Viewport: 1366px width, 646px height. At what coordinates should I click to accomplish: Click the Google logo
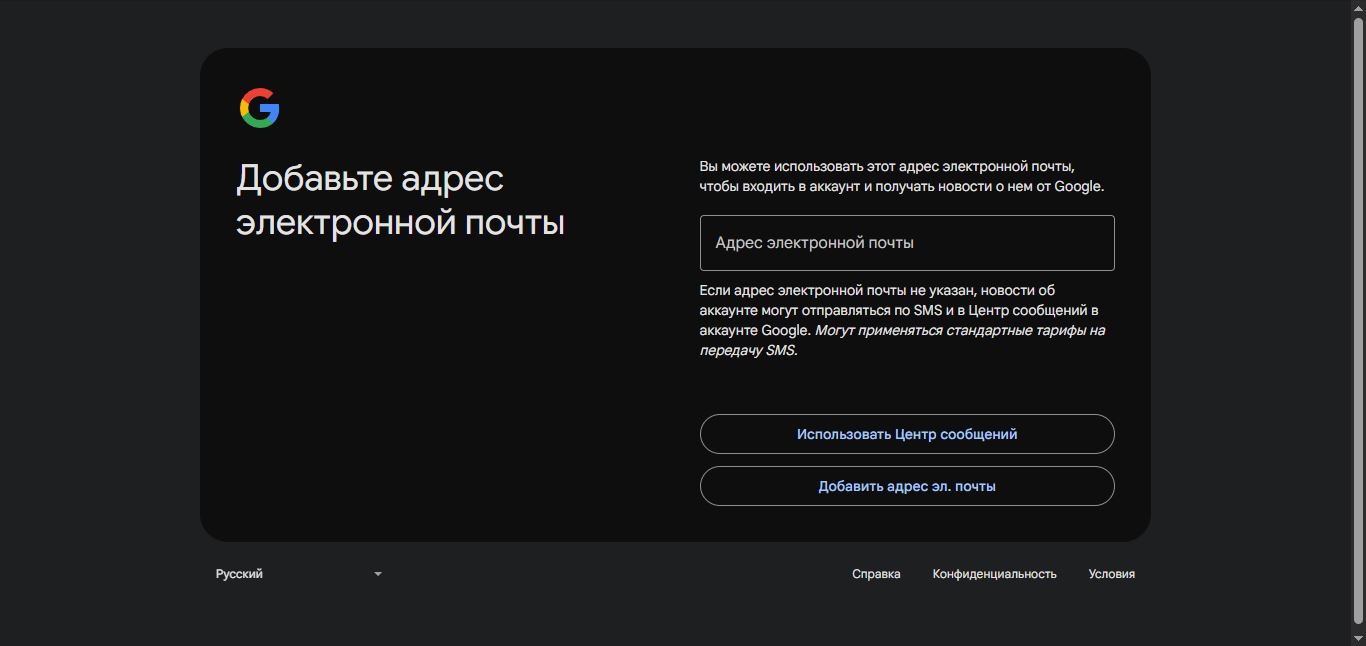pos(258,107)
